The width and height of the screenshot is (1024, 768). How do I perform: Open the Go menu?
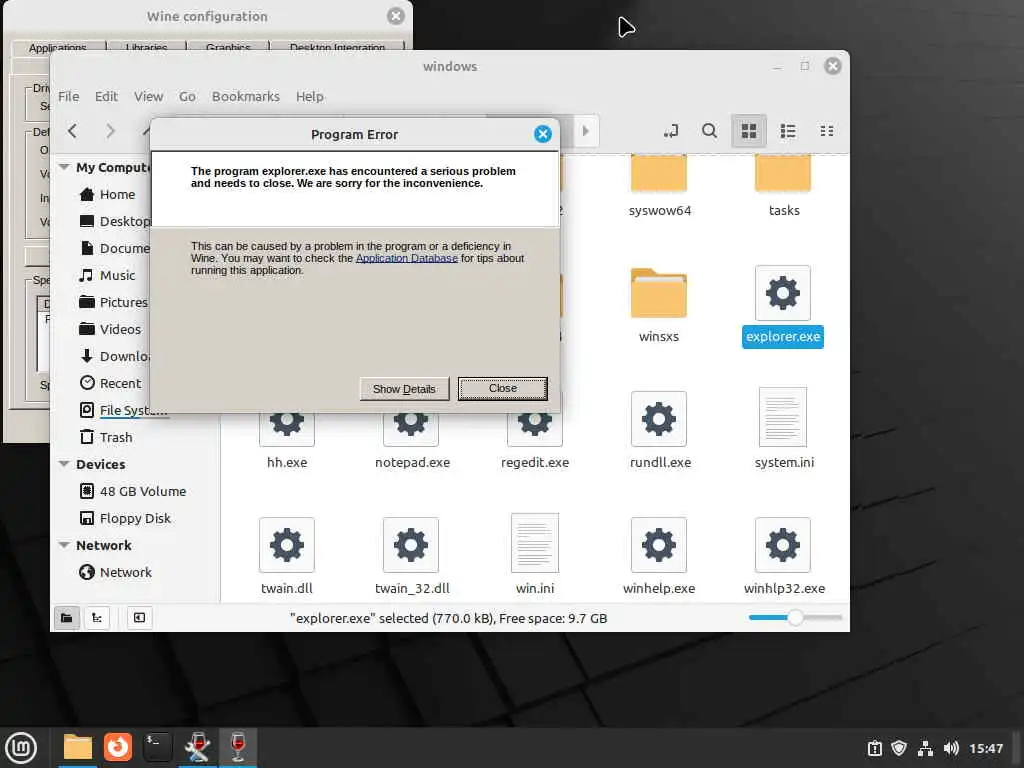(187, 97)
